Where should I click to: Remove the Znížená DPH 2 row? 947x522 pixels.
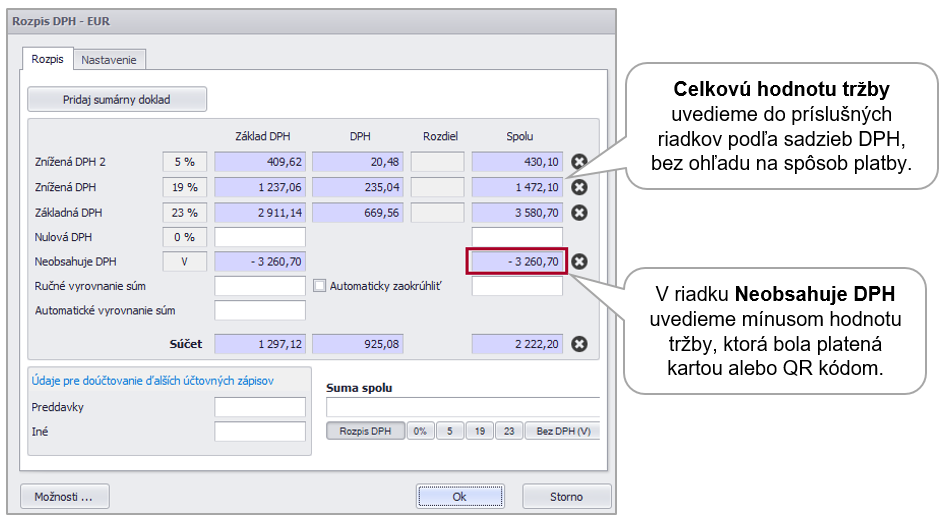click(579, 162)
